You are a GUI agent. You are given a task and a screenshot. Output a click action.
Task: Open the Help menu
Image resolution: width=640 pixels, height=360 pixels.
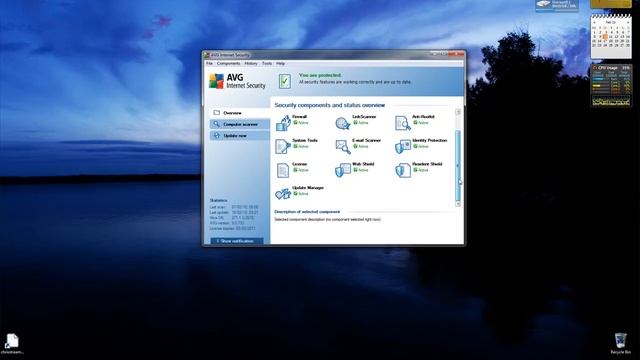tap(280, 64)
